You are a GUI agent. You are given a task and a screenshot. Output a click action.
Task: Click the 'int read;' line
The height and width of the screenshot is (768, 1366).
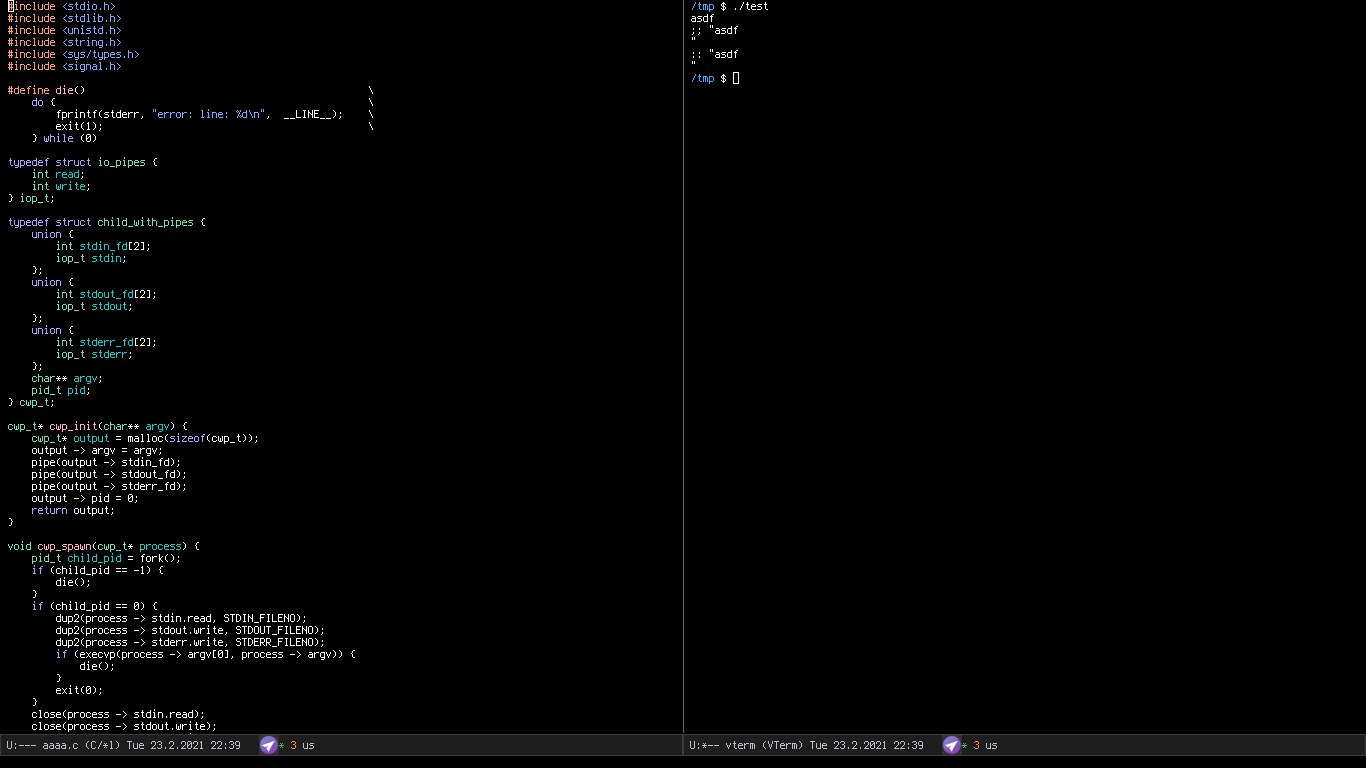coord(58,174)
